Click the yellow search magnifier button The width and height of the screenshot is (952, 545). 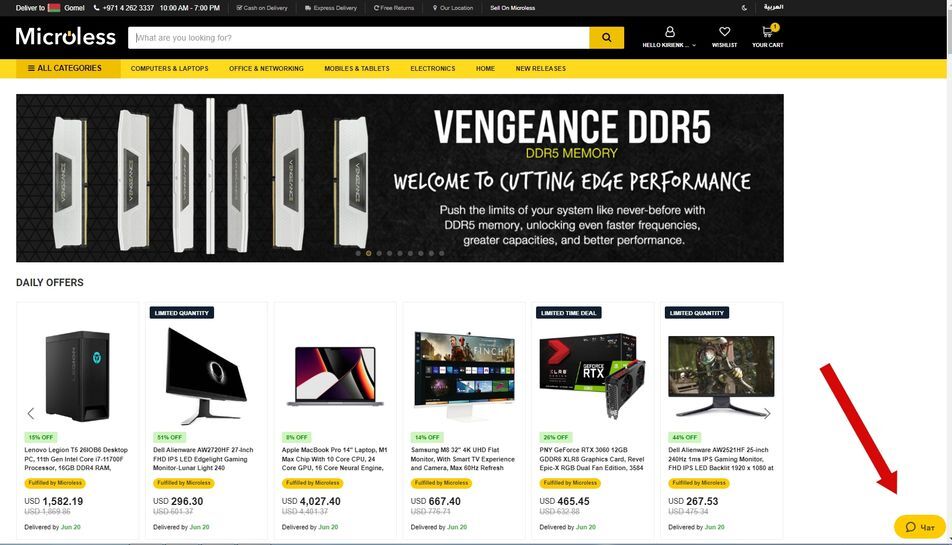click(x=606, y=38)
